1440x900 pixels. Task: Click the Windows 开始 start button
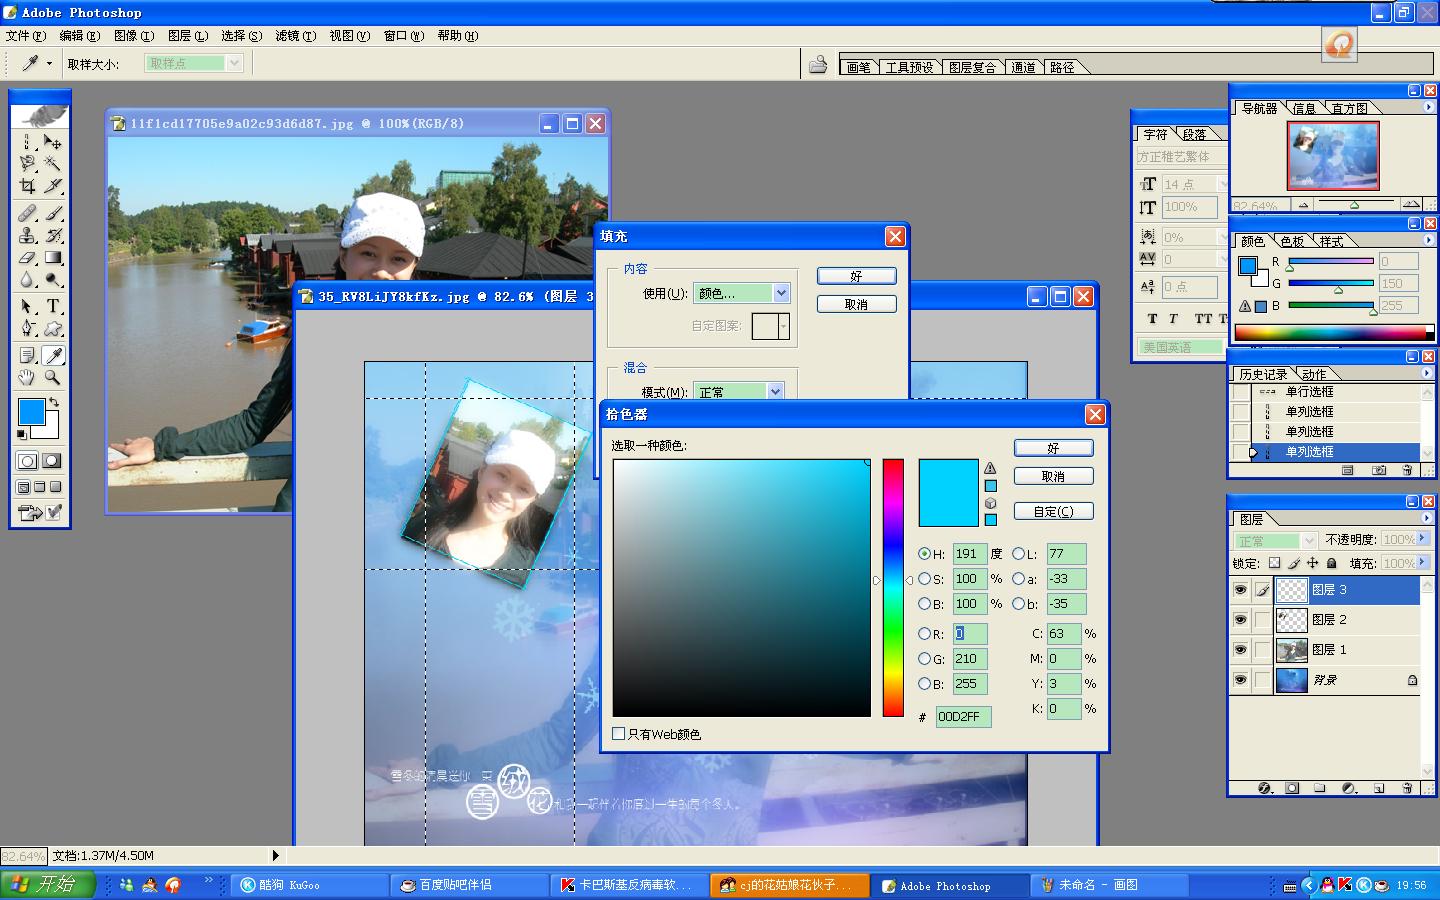pyautogui.click(x=48, y=884)
